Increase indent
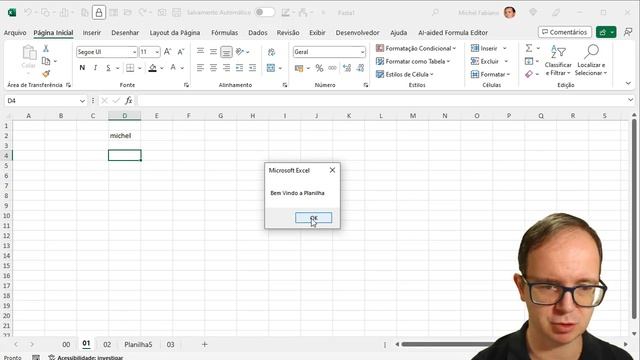The image size is (640, 360). coord(253,68)
